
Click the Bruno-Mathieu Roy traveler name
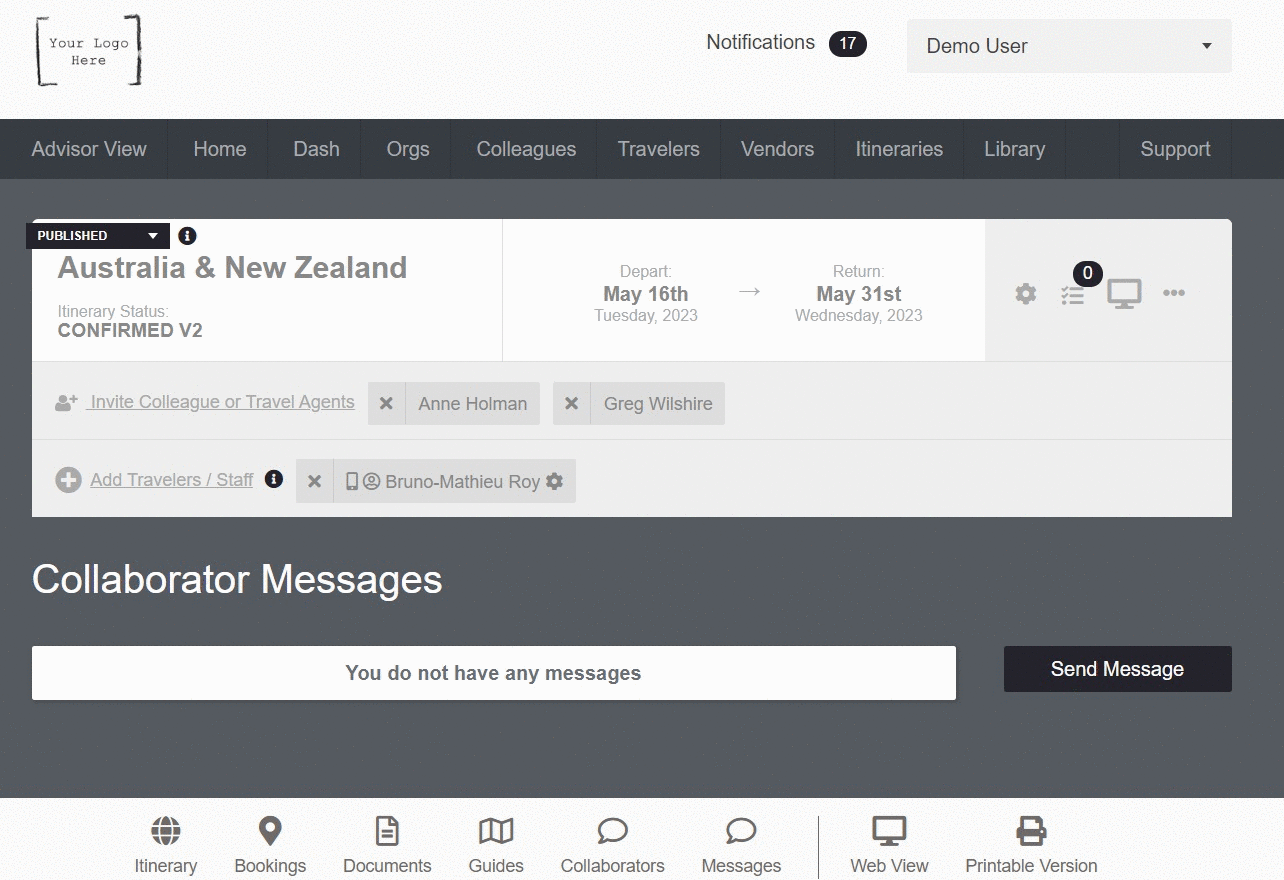(462, 482)
